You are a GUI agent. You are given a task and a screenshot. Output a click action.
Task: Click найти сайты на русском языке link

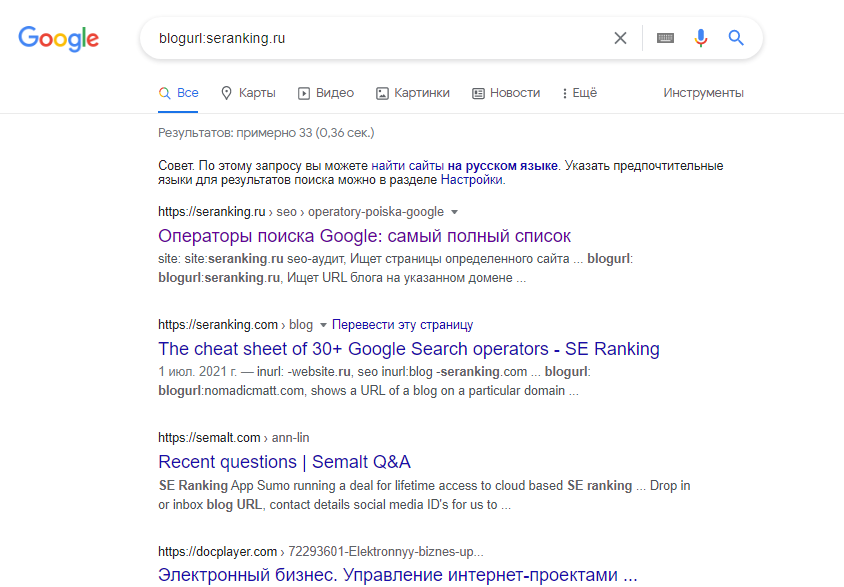(x=464, y=166)
